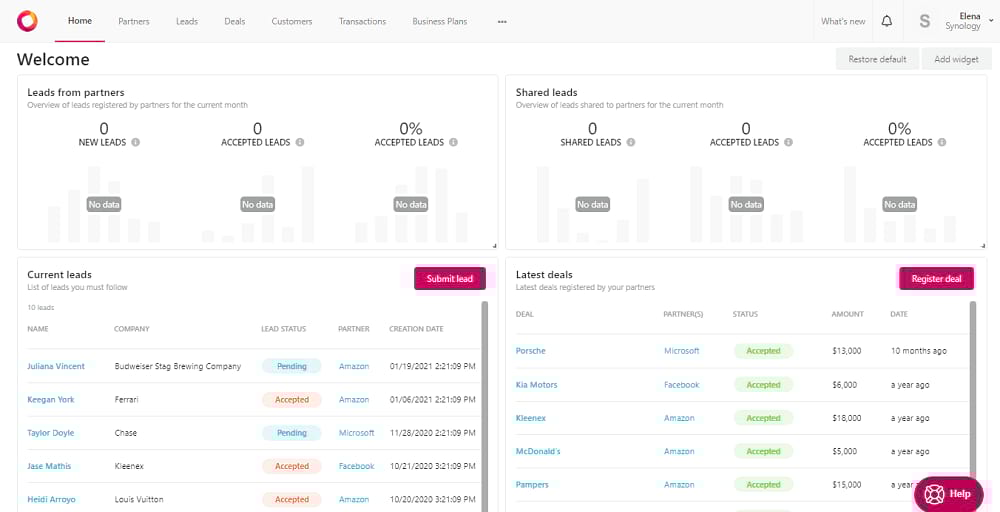The width and height of the screenshot is (1000, 512).
Task: Click Add widget button
Action: coord(957,59)
